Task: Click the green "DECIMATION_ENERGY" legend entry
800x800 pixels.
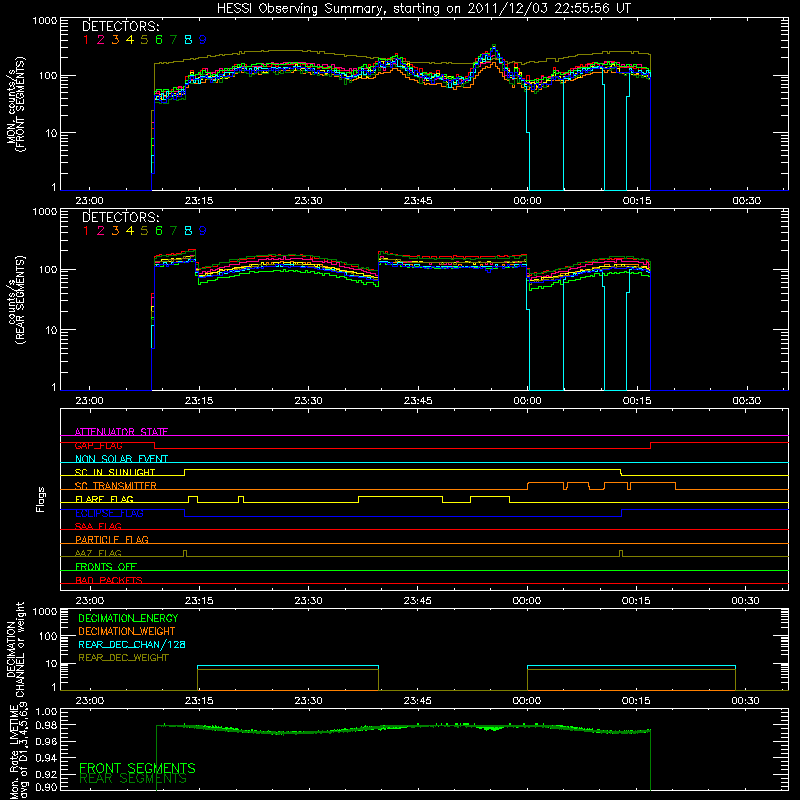Action: tap(128, 618)
